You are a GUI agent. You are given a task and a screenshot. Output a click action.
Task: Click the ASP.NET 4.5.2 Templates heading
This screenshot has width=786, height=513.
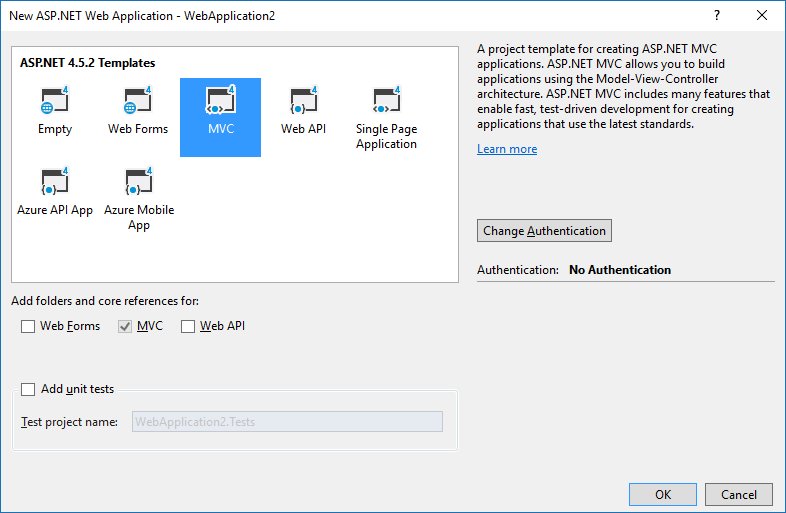click(88, 63)
